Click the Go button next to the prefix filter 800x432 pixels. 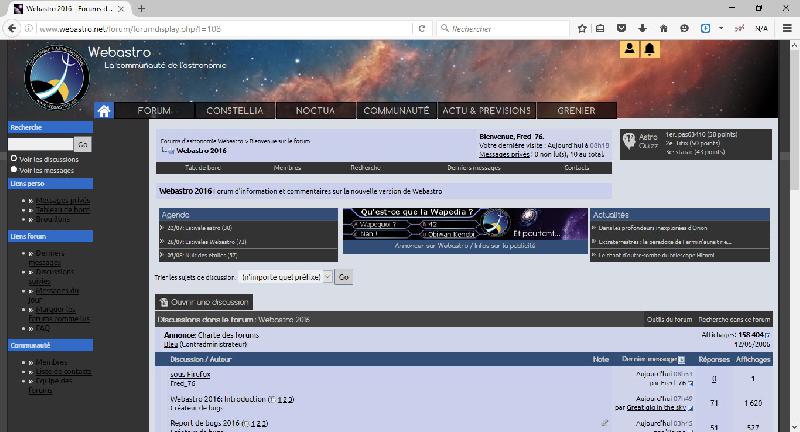point(344,277)
